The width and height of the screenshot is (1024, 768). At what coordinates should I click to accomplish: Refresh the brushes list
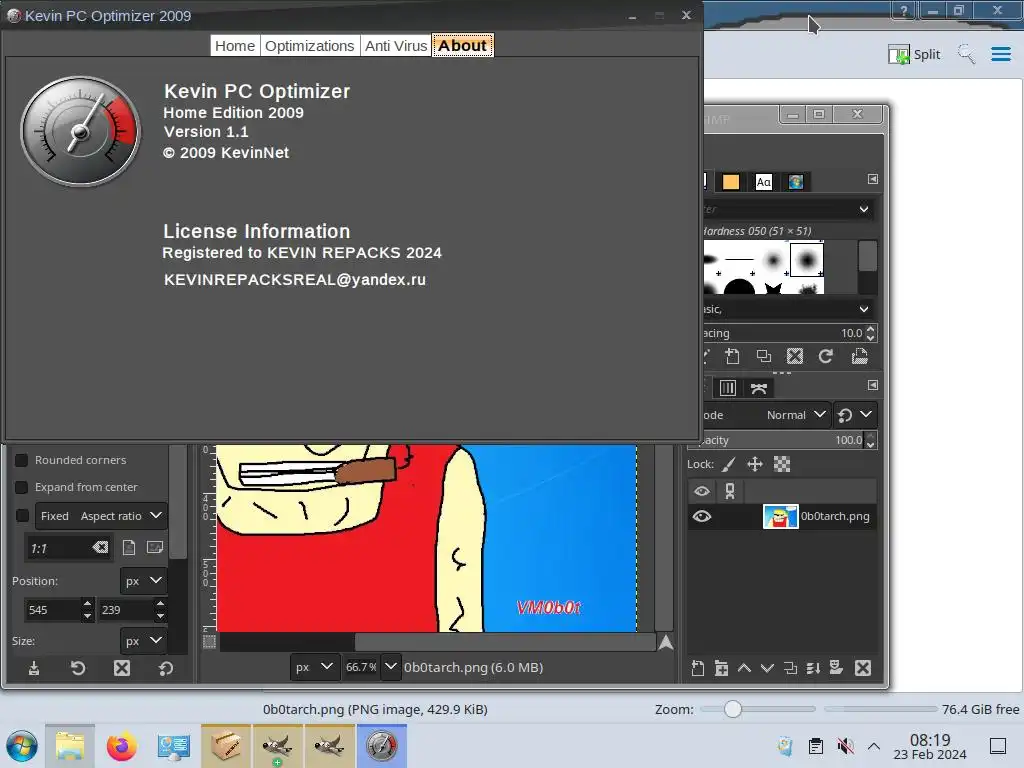click(825, 356)
